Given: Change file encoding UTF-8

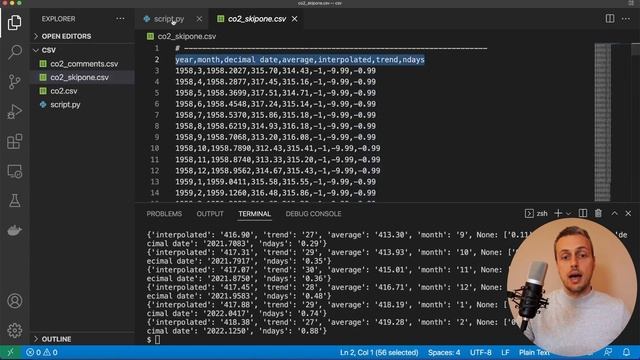Looking at the screenshot, I should point(480,352).
